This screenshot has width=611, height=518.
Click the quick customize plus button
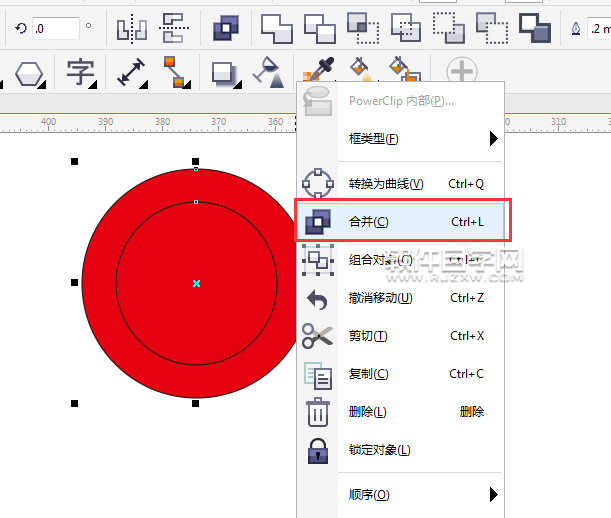click(462, 71)
